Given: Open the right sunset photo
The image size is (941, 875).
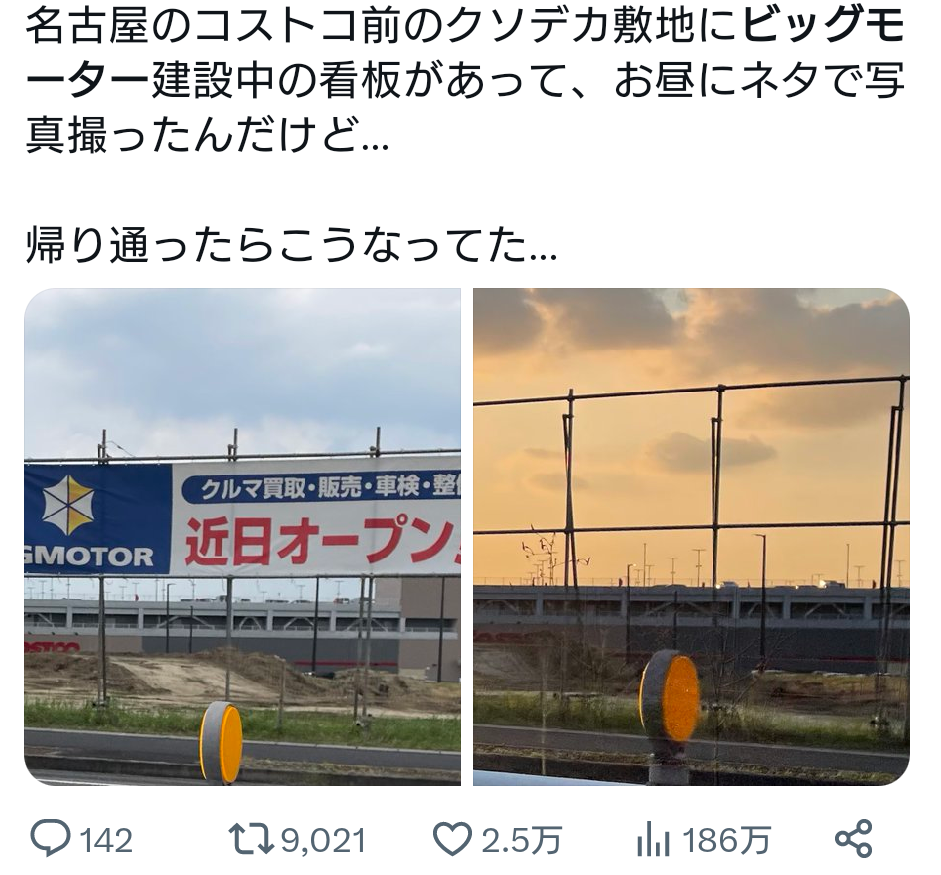Looking at the screenshot, I should click(691, 537).
